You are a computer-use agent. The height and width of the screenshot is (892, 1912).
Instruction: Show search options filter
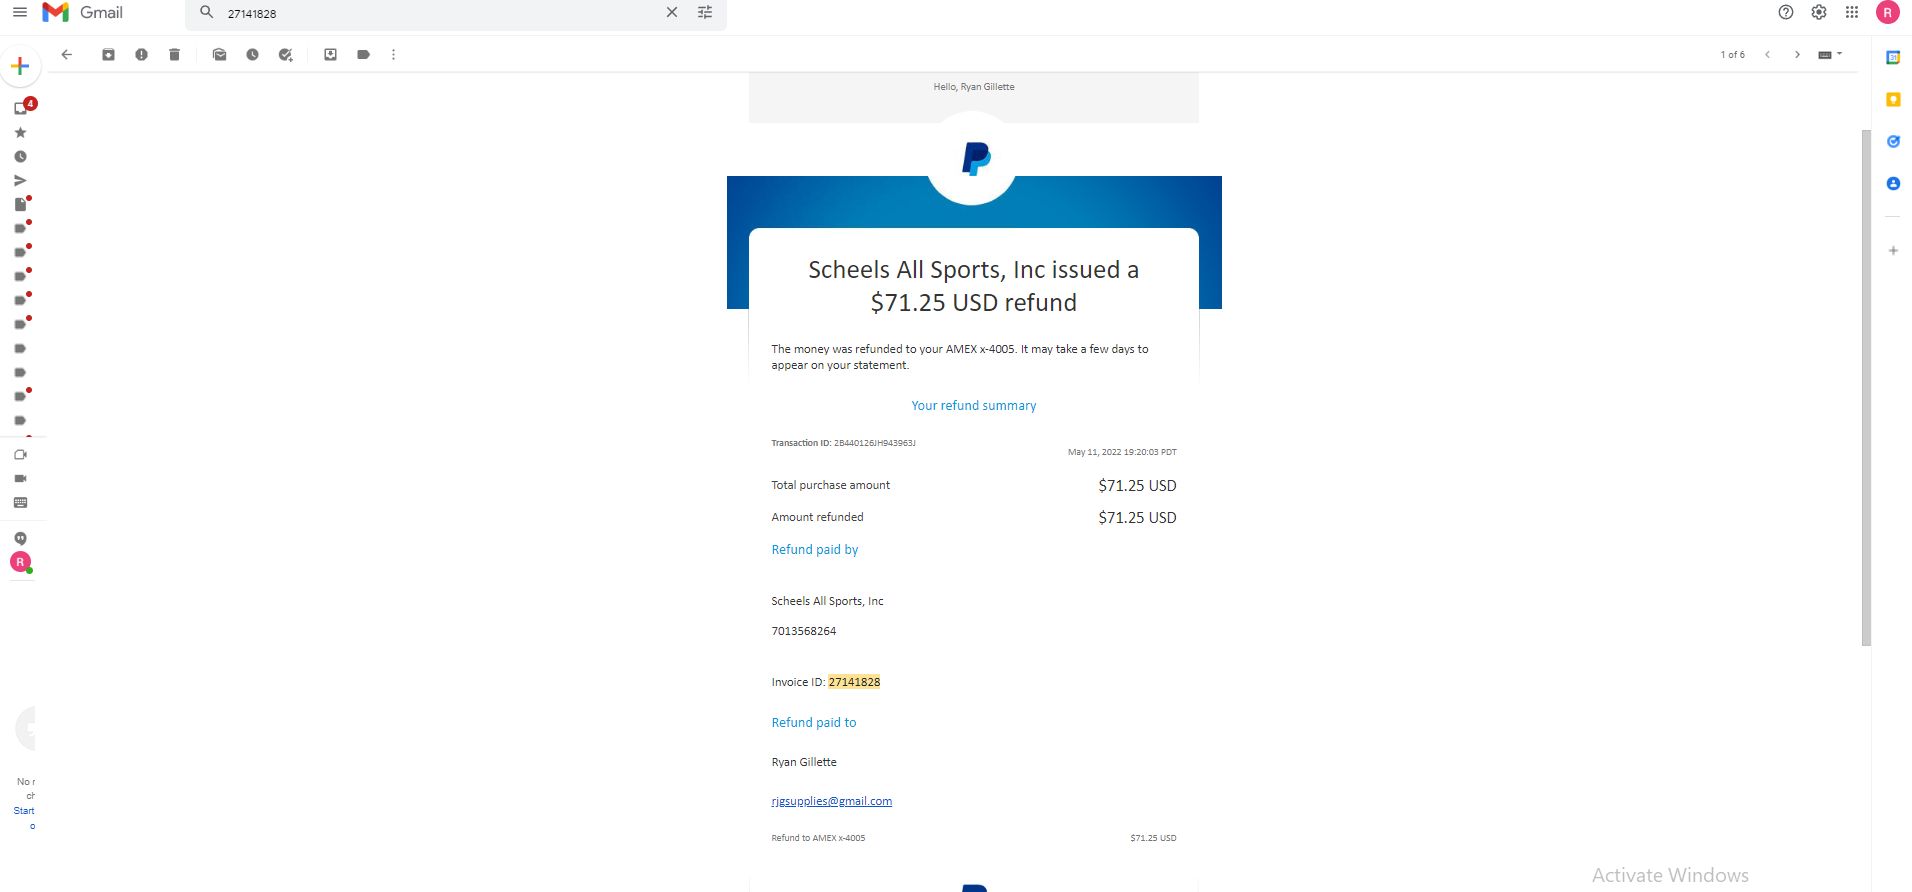click(705, 13)
